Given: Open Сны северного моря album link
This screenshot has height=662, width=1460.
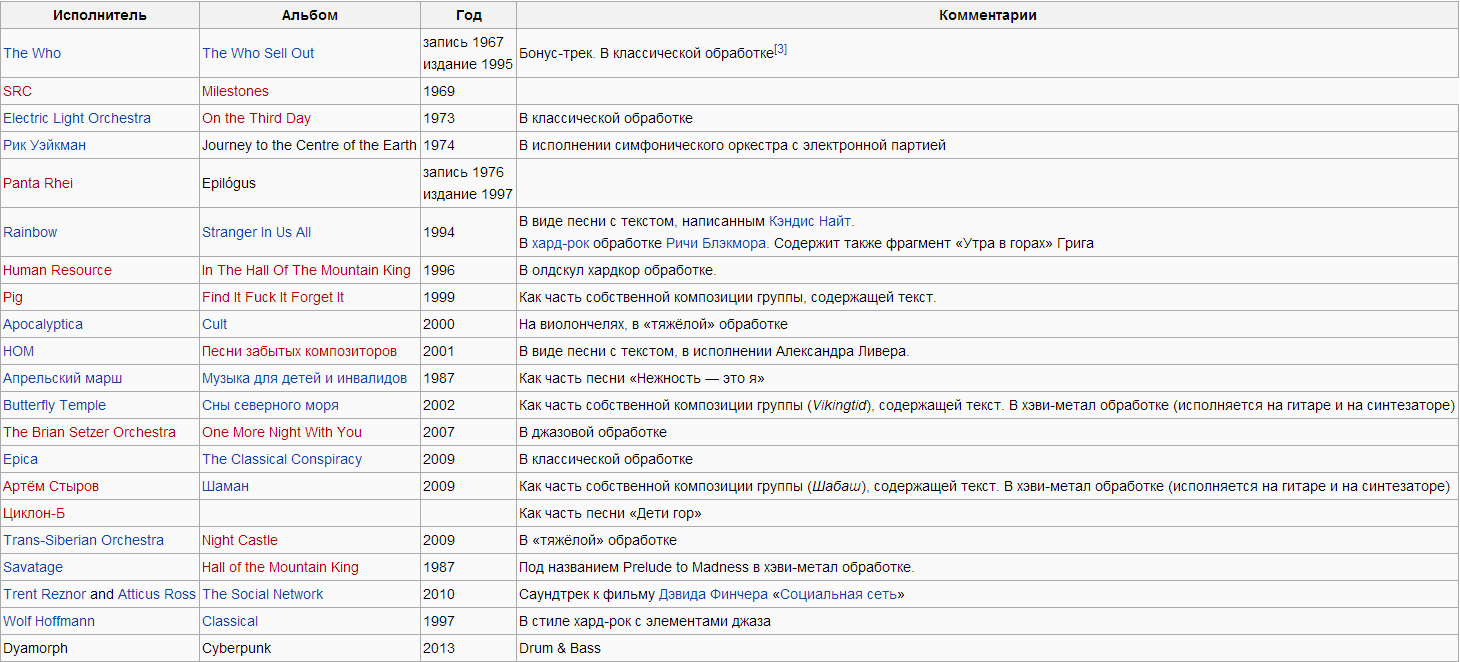Looking at the screenshot, I should (270, 405).
